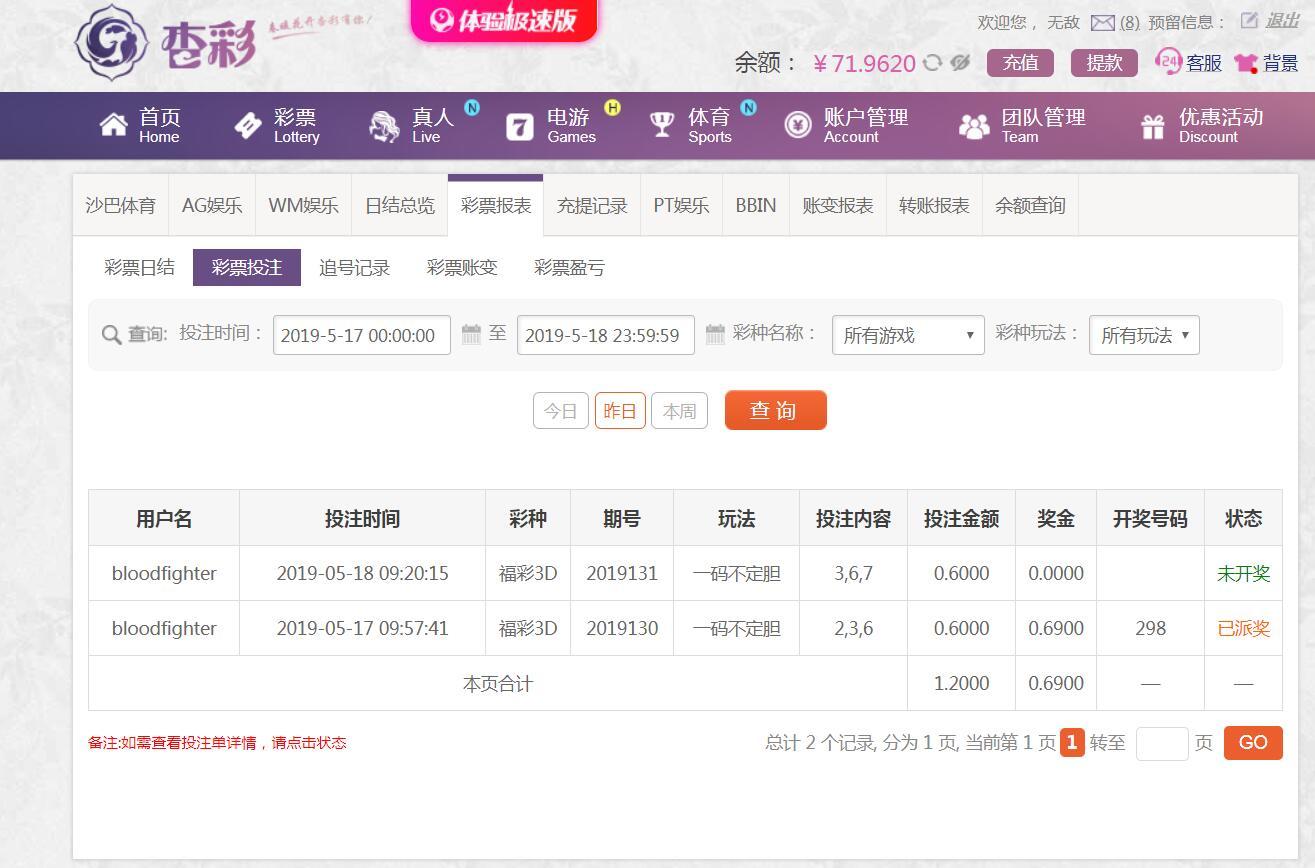Screen dimensions: 1315x868
Task: Open the PT娱乐 tab
Action: tap(681, 206)
